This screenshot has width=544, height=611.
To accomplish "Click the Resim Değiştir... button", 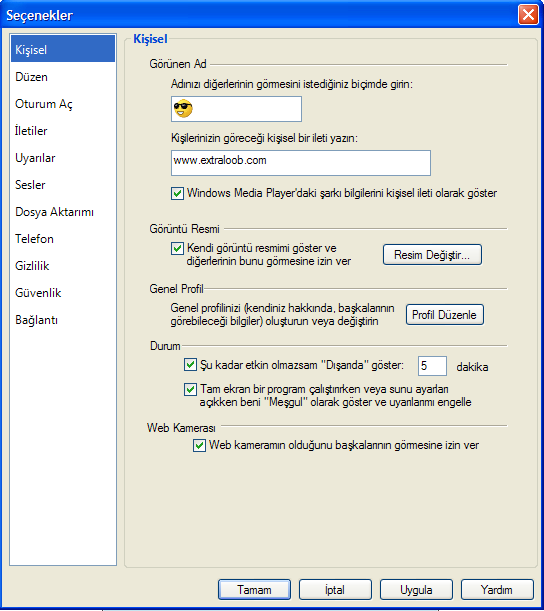I will coord(432,255).
